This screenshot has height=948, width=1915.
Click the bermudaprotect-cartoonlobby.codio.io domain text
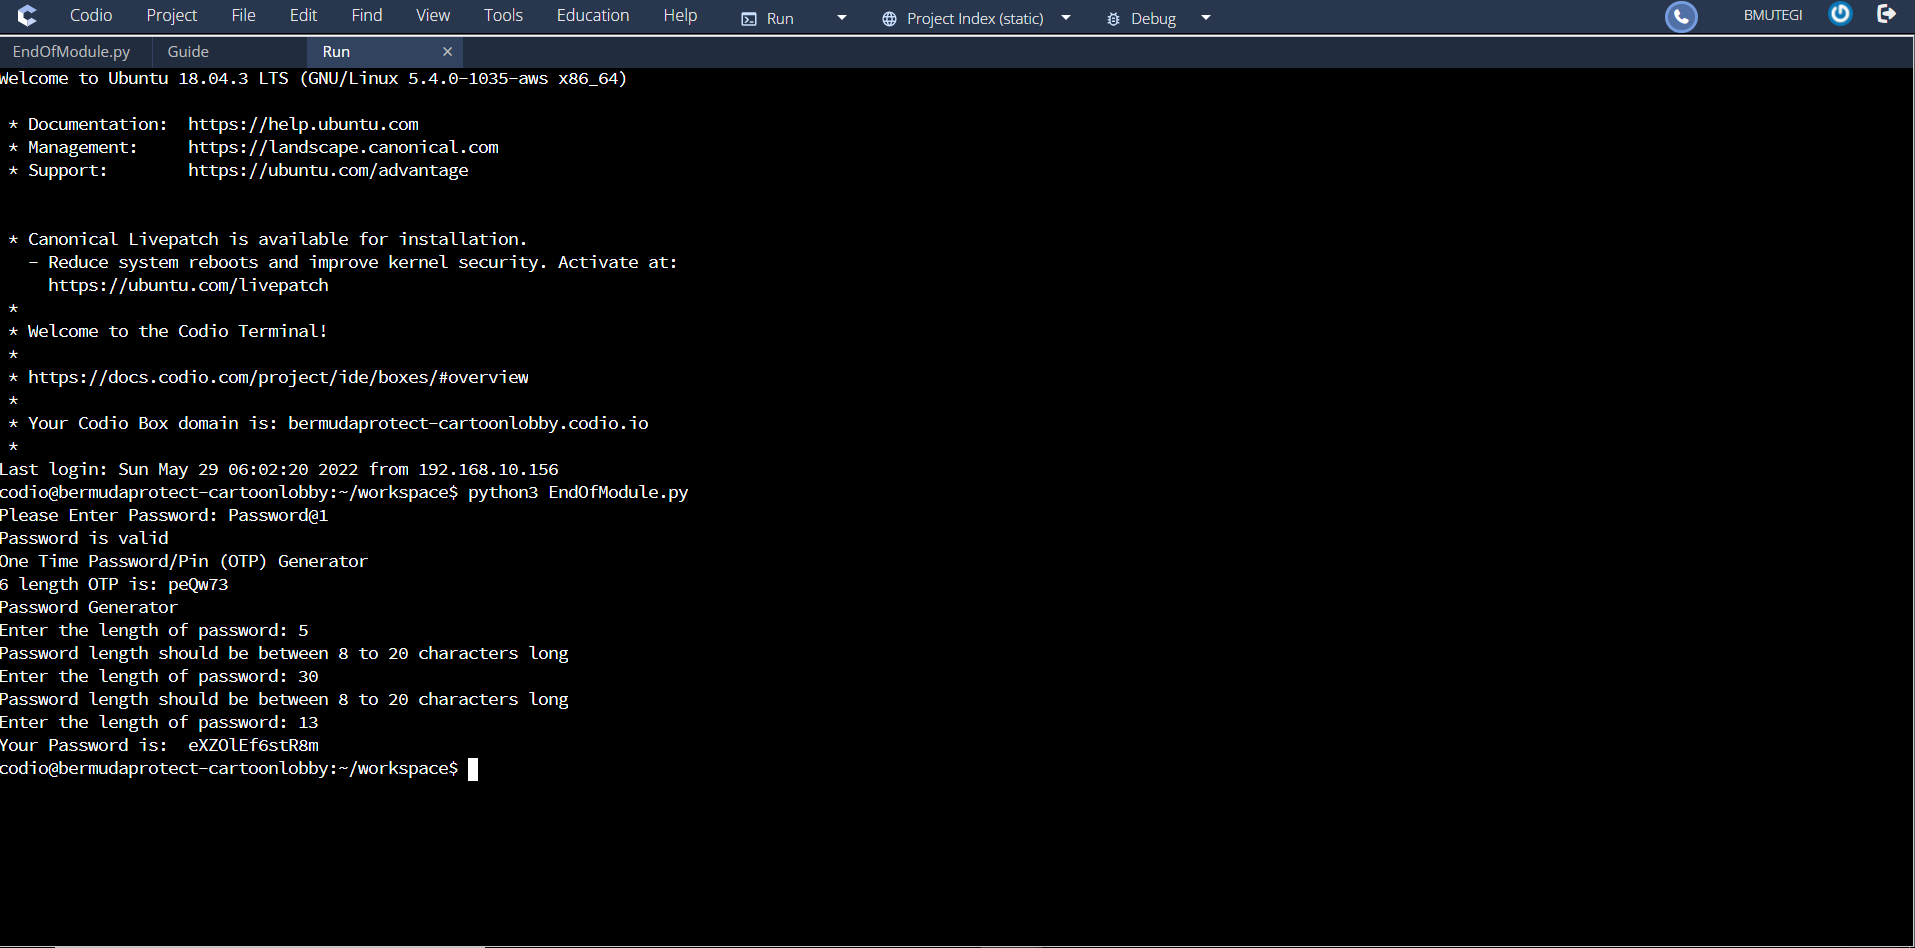click(468, 423)
